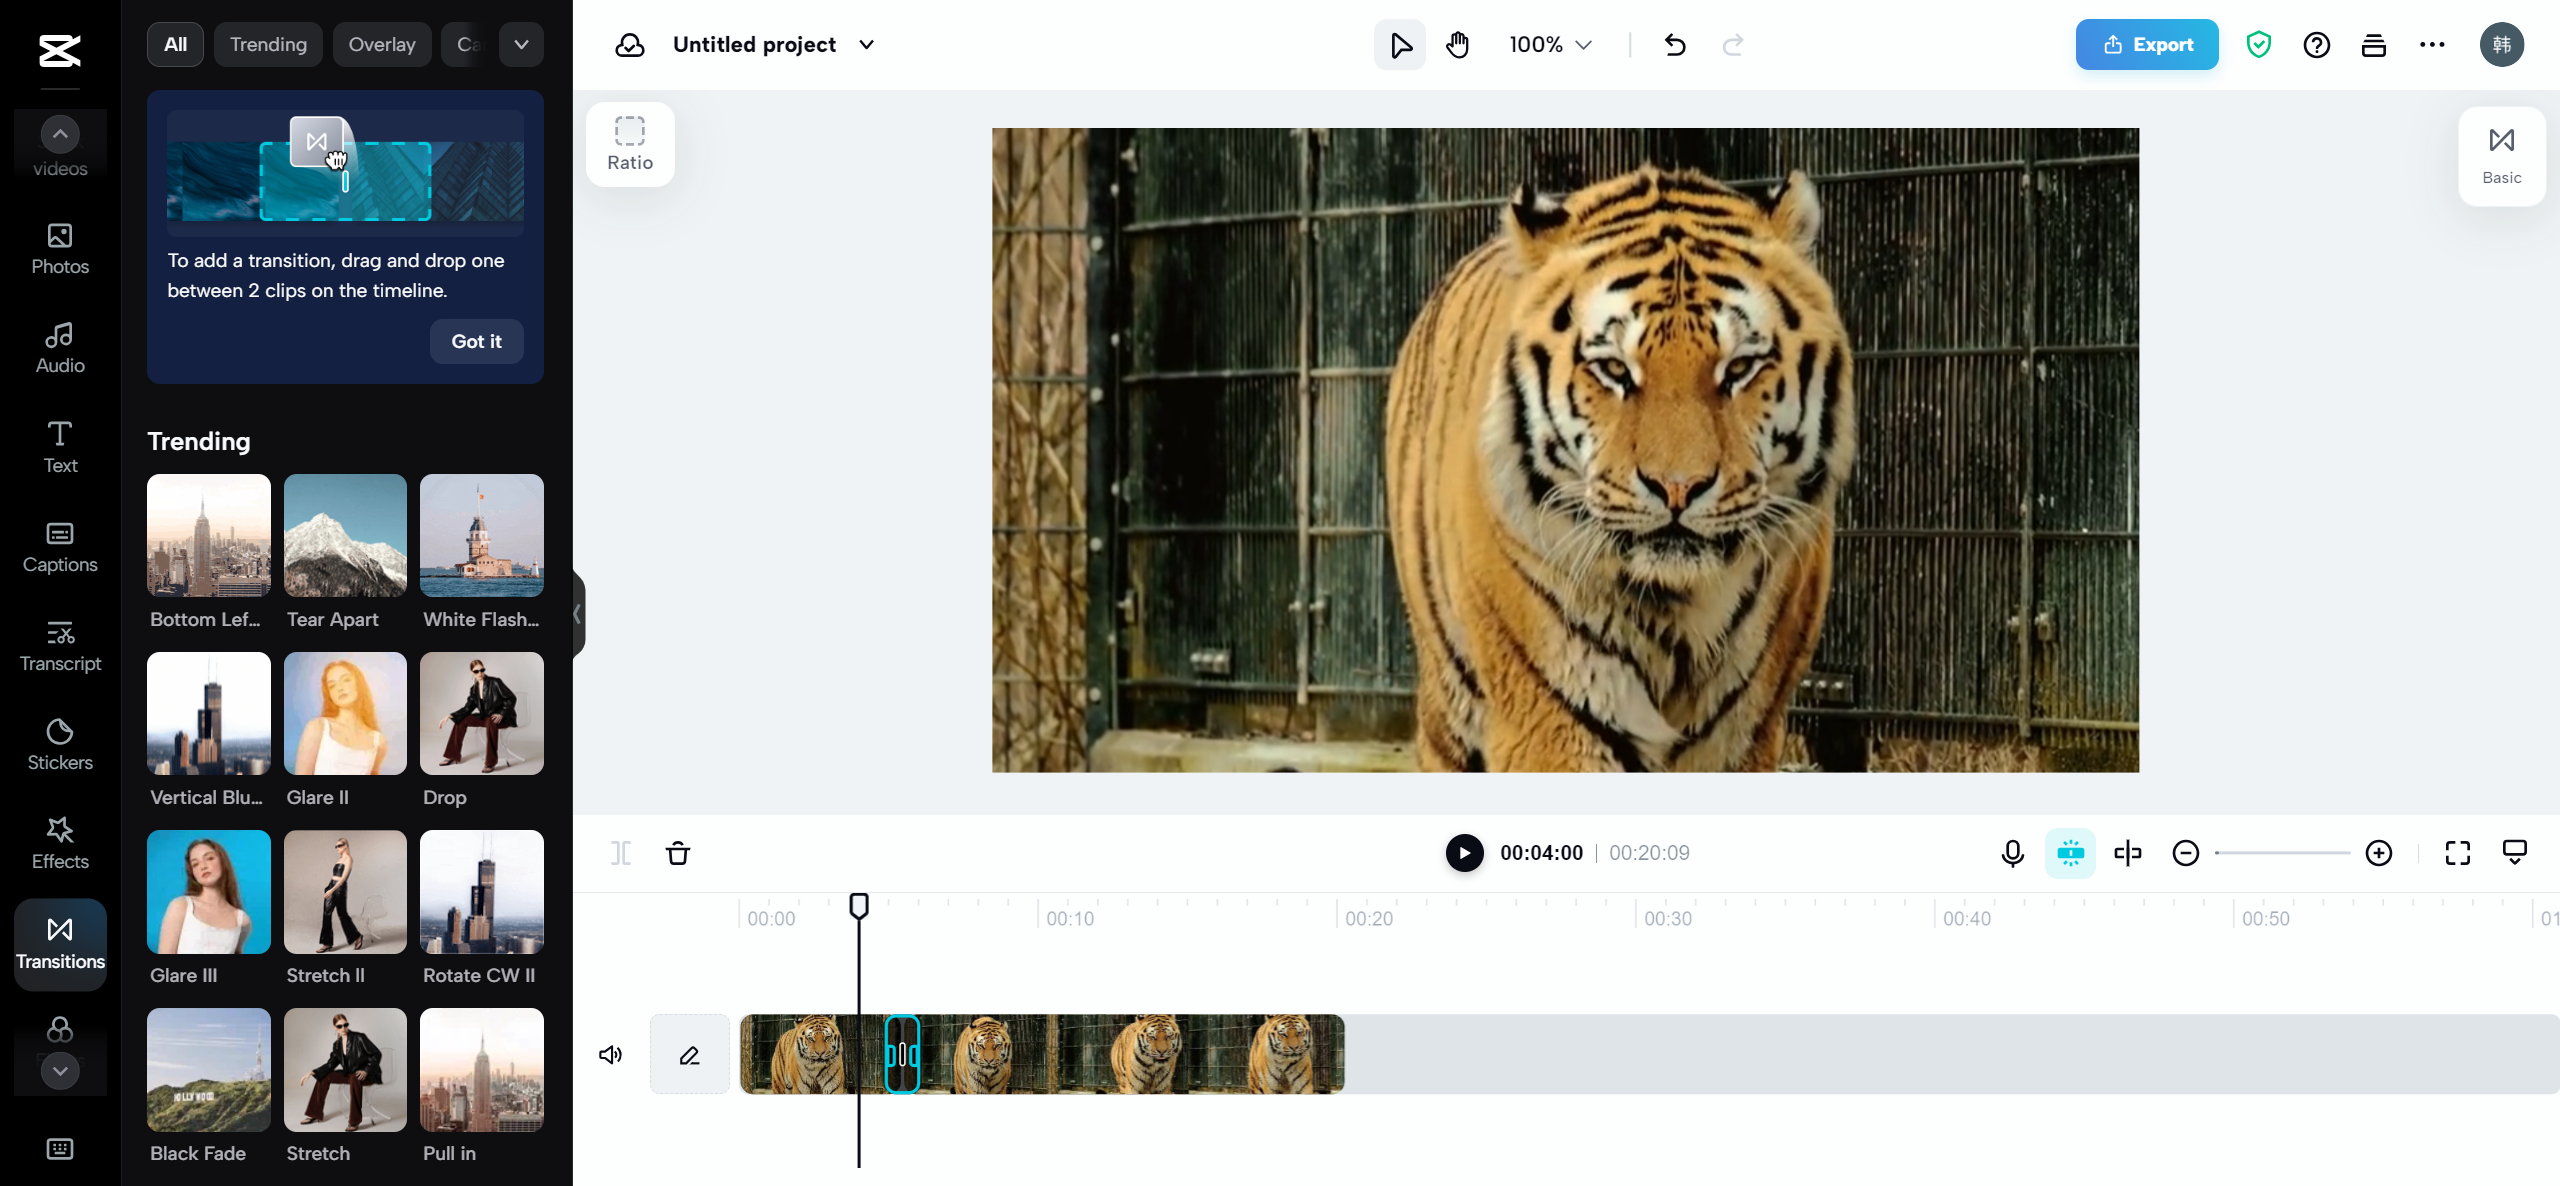2560x1186 pixels.
Task: Delete selected clip with trash icon
Action: click(x=678, y=853)
